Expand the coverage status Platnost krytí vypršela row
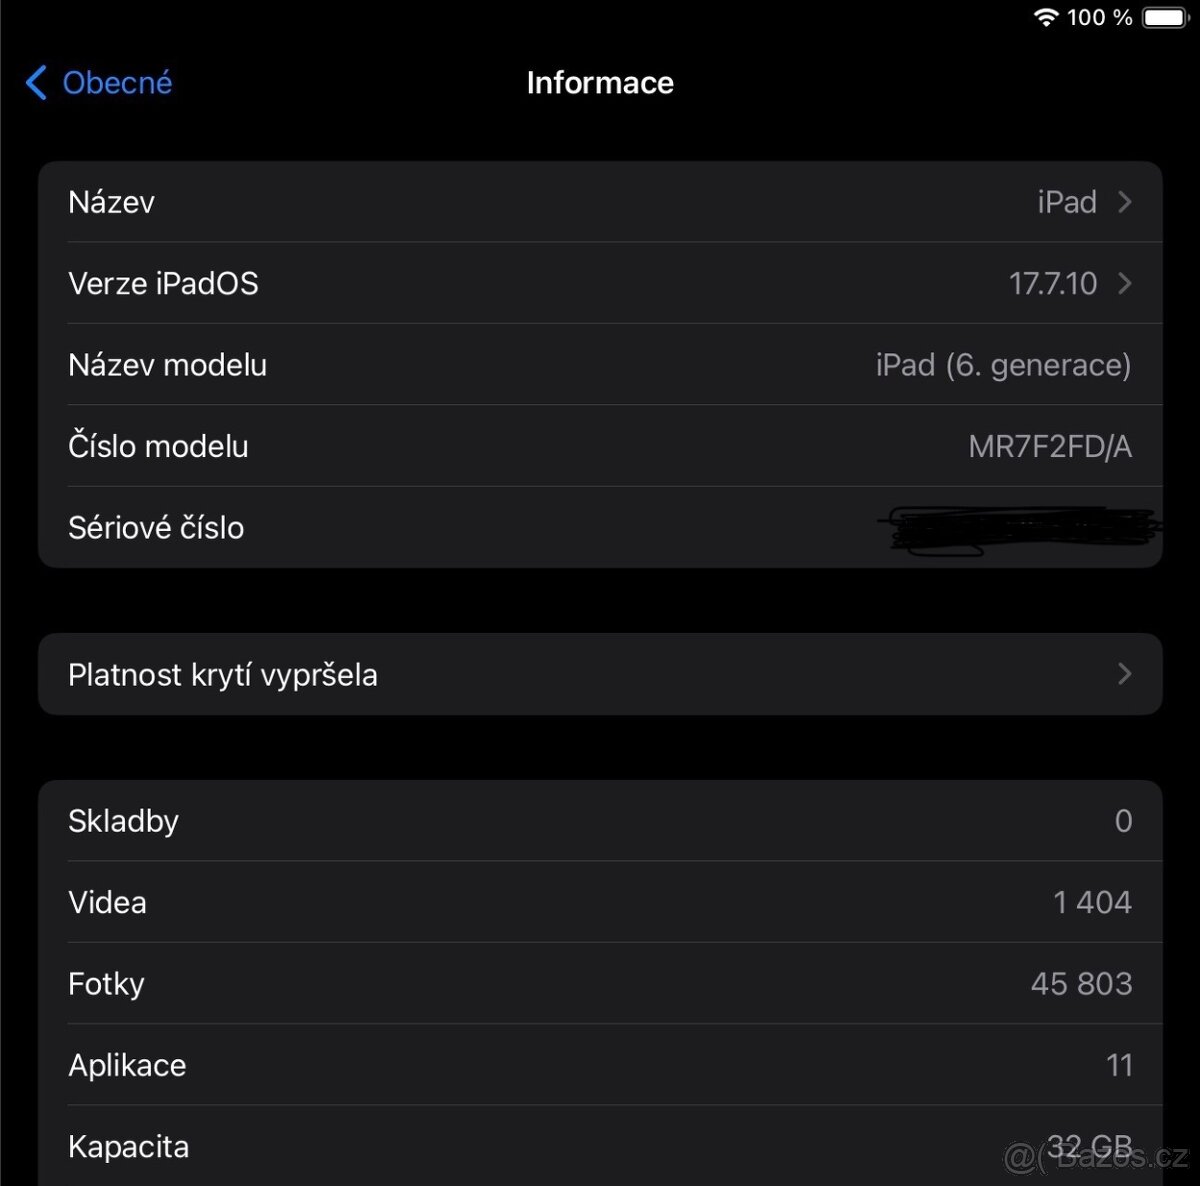Viewport: 1200px width, 1186px height. (600, 674)
